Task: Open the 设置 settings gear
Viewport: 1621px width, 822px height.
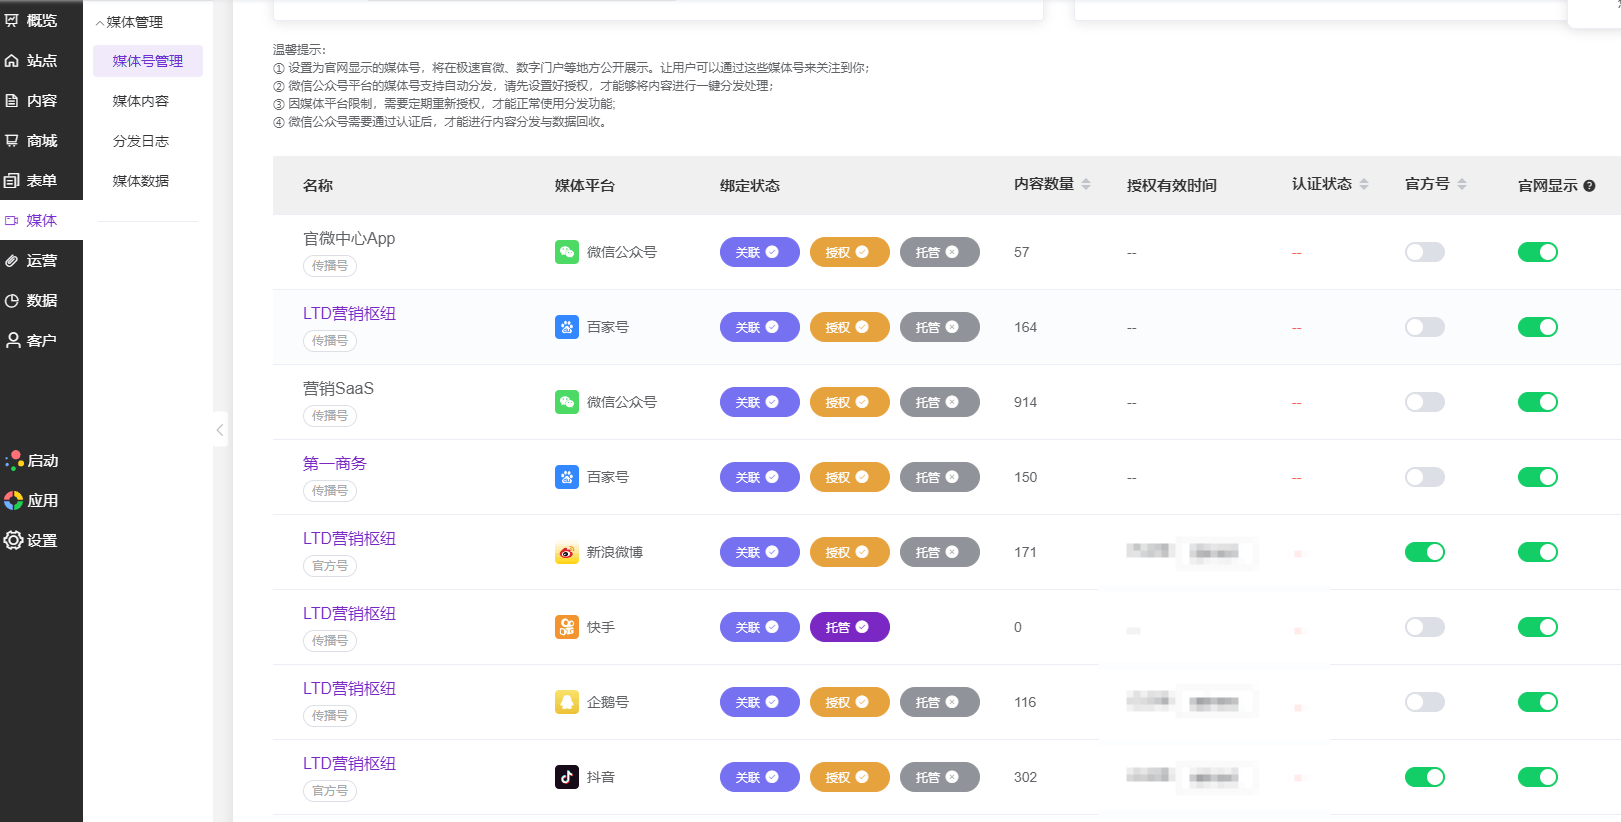Action: pyautogui.click(x=13, y=540)
